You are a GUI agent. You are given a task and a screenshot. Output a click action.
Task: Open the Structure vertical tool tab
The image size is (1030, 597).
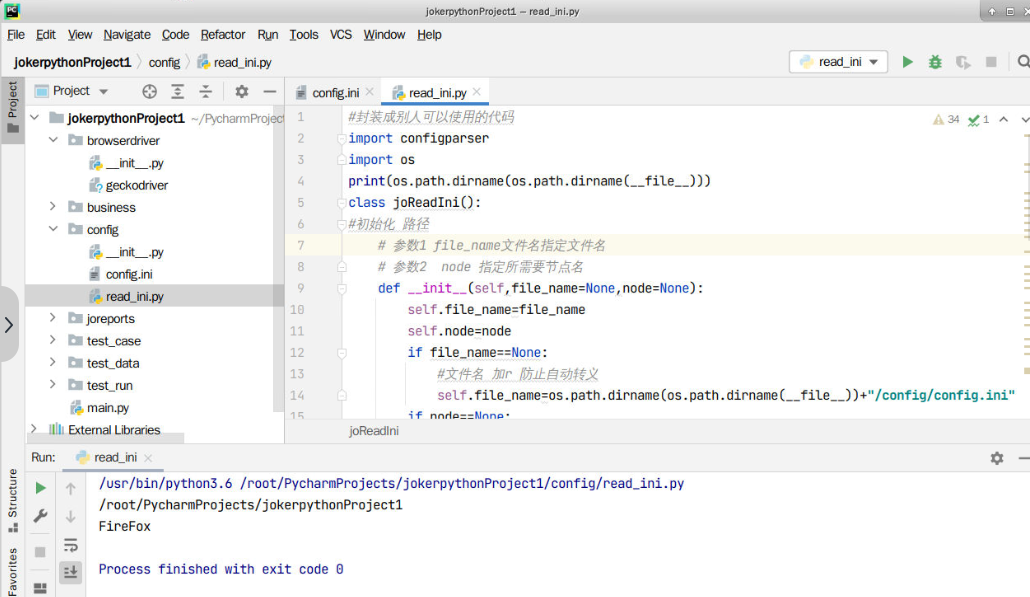[12, 500]
